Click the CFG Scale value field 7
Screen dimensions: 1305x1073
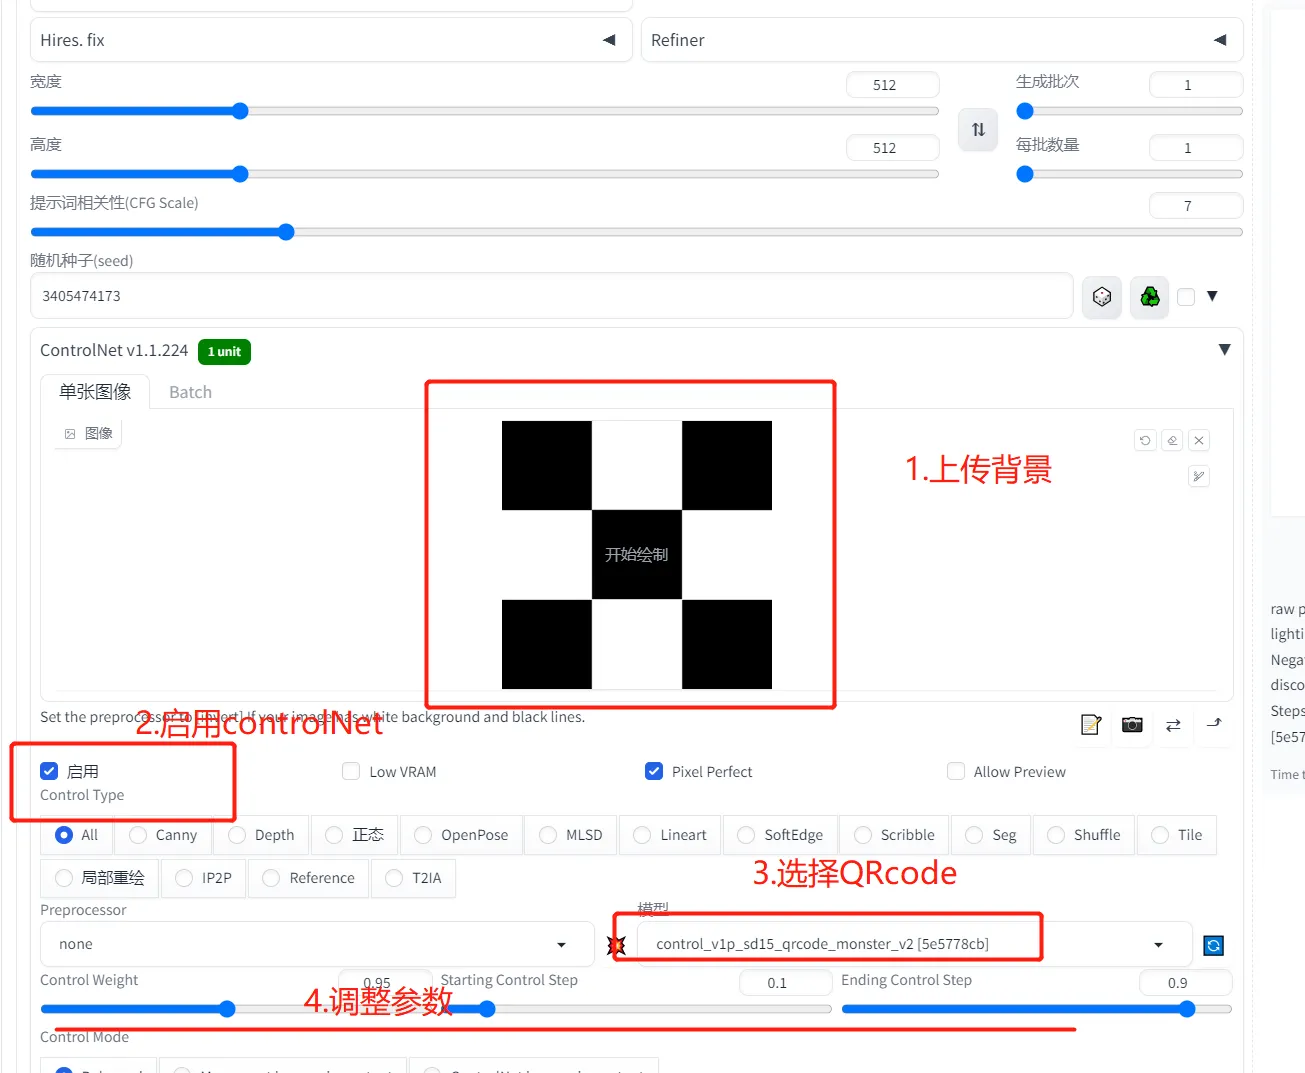[1196, 206]
